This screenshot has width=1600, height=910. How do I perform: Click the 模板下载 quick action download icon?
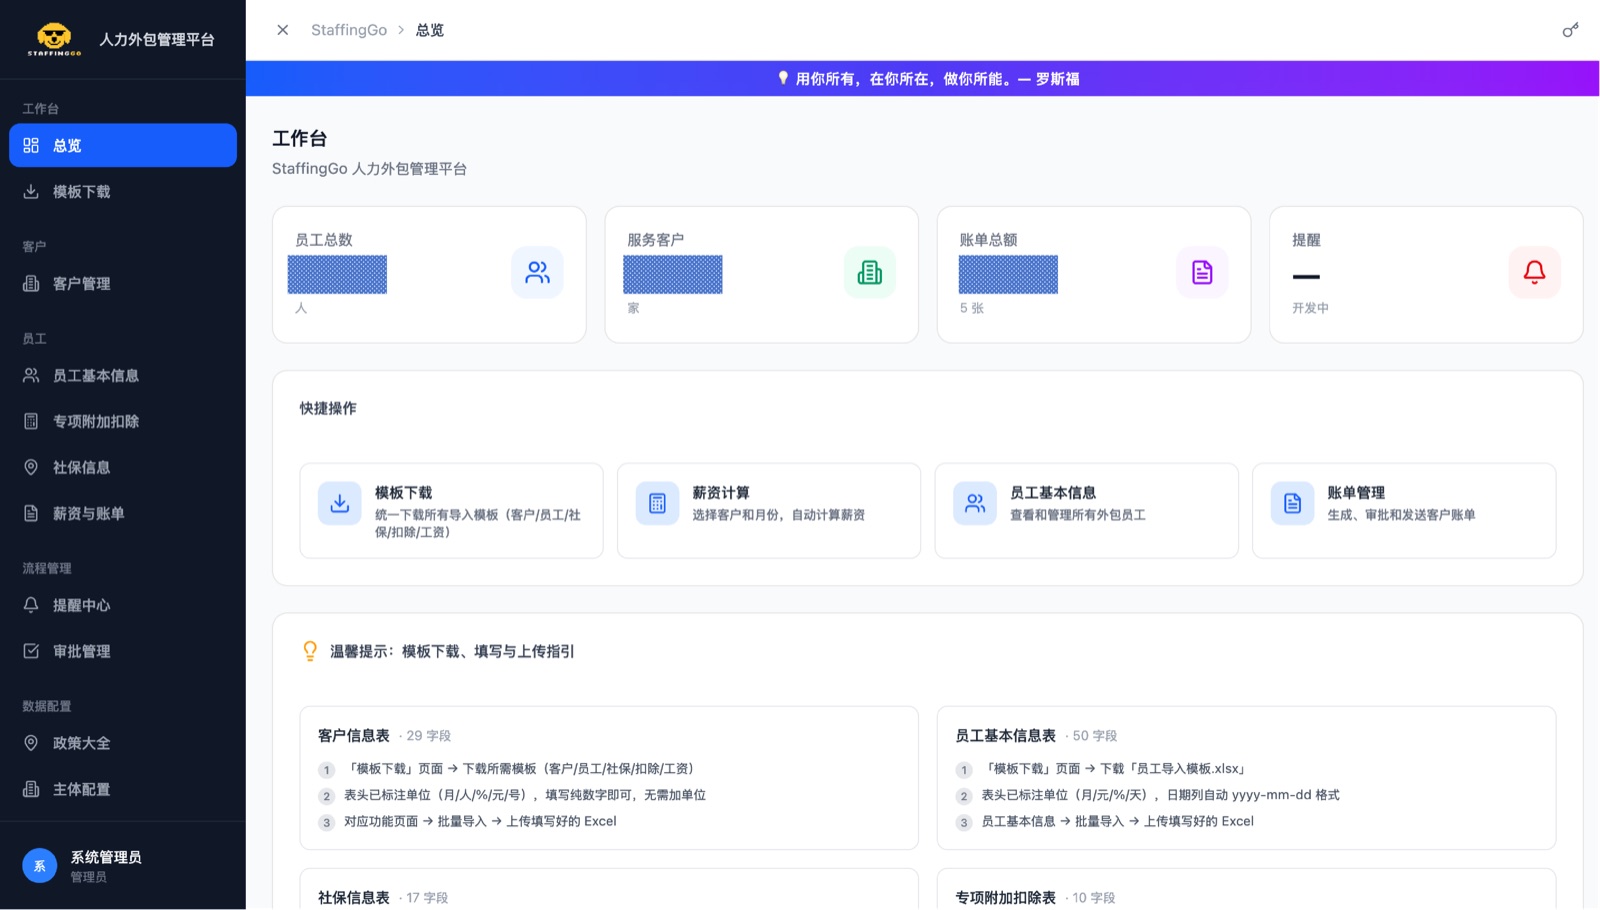click(340, 503)
